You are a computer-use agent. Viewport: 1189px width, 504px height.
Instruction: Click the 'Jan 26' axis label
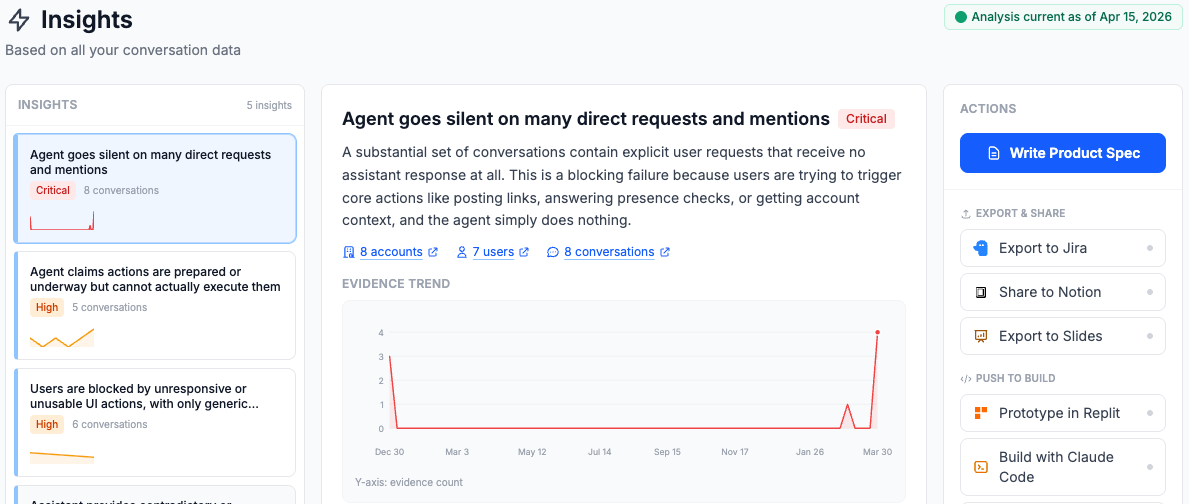tap(810, 452)
